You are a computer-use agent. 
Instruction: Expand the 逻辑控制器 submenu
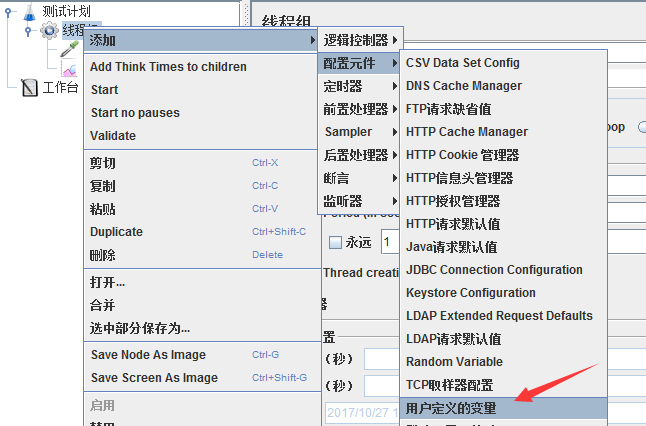click(360, 40)
